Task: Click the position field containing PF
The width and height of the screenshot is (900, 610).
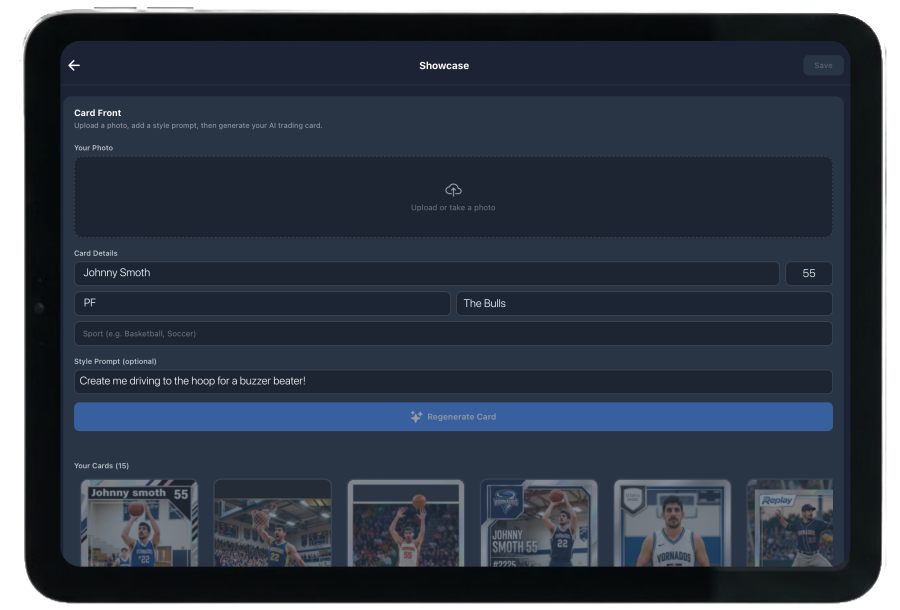Action: pos(262,303)
